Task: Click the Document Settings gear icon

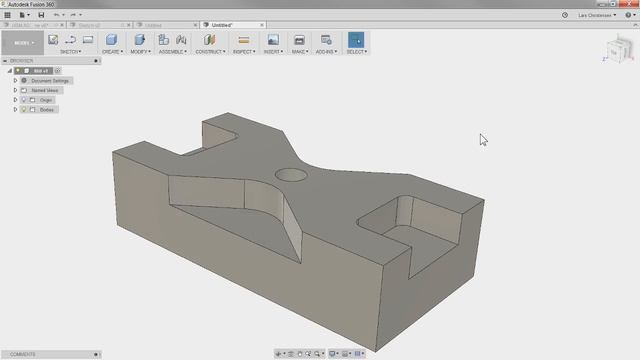Action: pyautogui.click(x=24, y=80)
